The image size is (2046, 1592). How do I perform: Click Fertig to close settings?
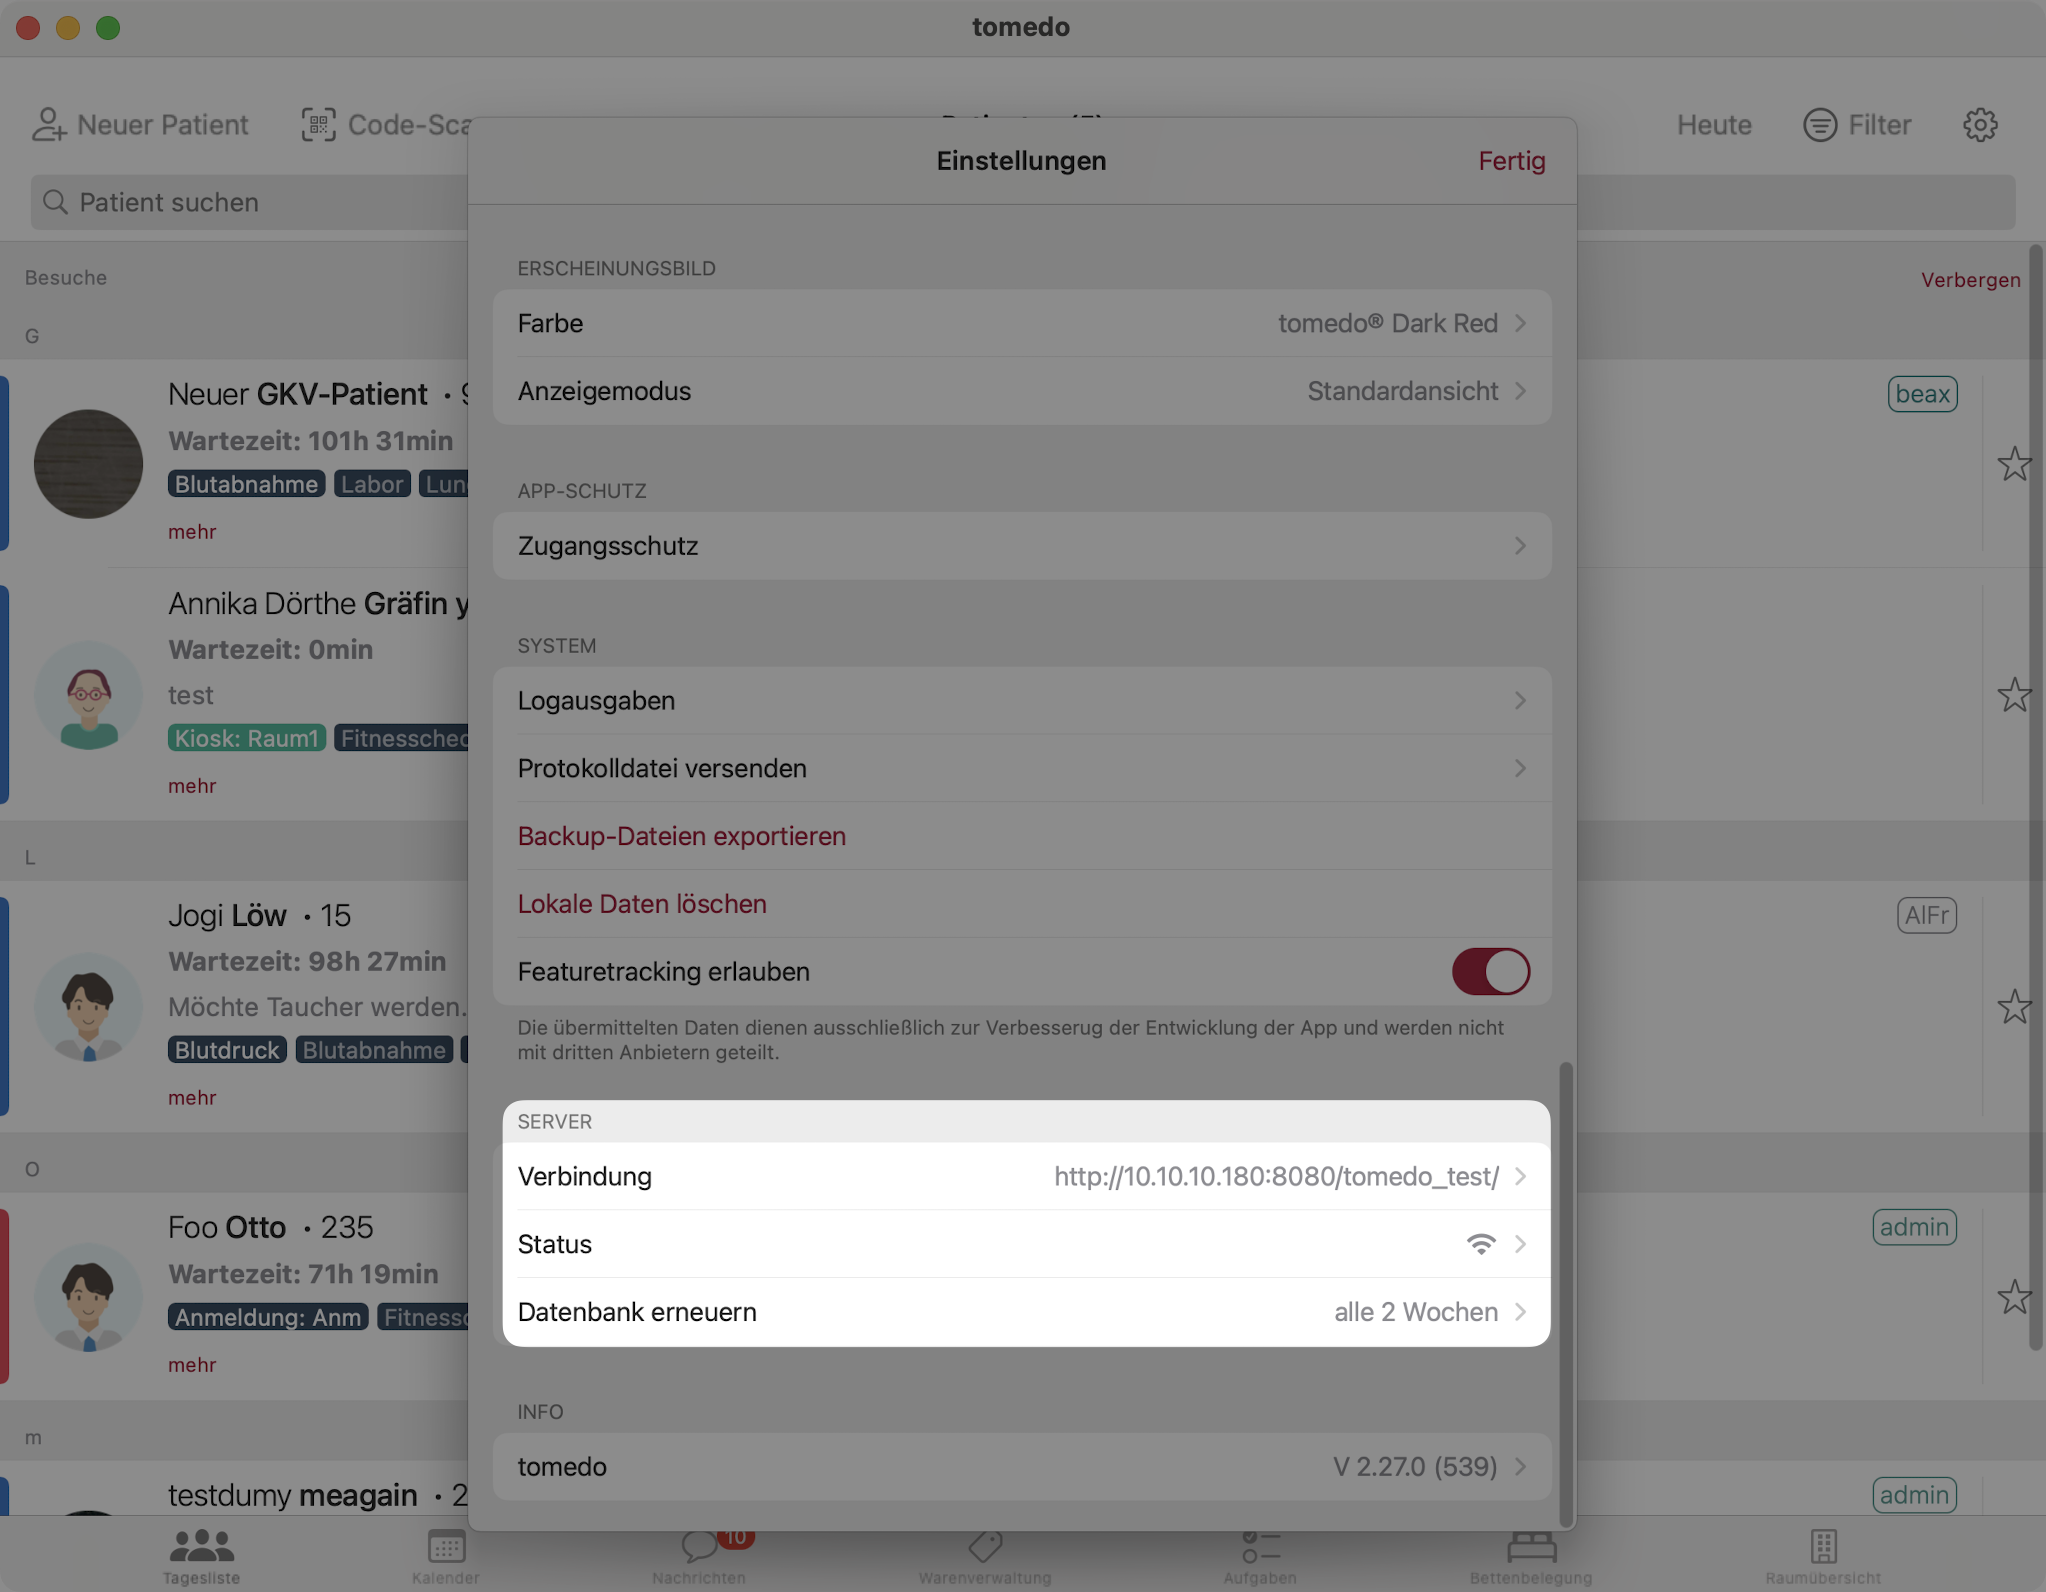tap(1511, 161)
